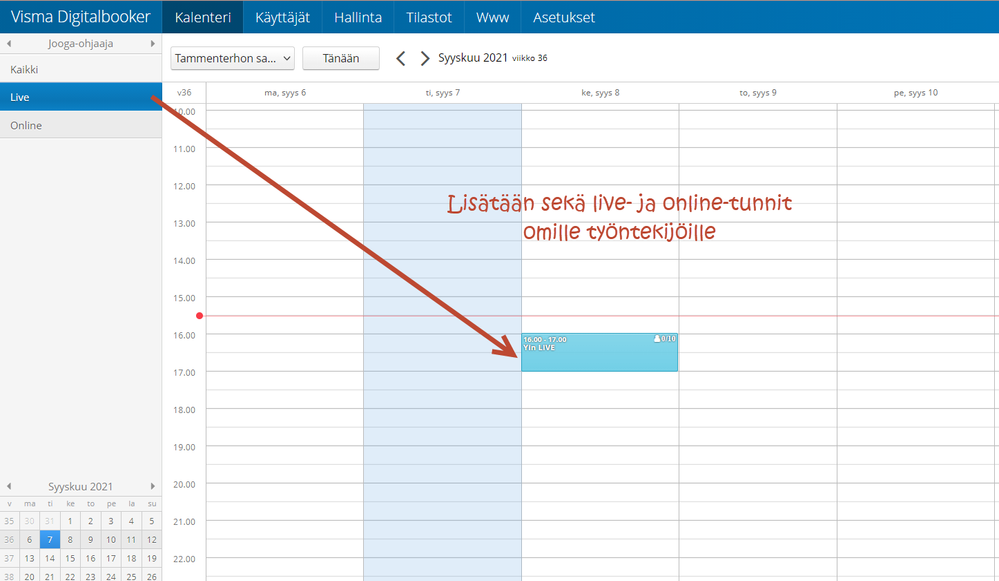The height and width of the screenshot is (581, 999).
Task: Click the Jooga-ohjaaja group label
Action: point(80,43)
